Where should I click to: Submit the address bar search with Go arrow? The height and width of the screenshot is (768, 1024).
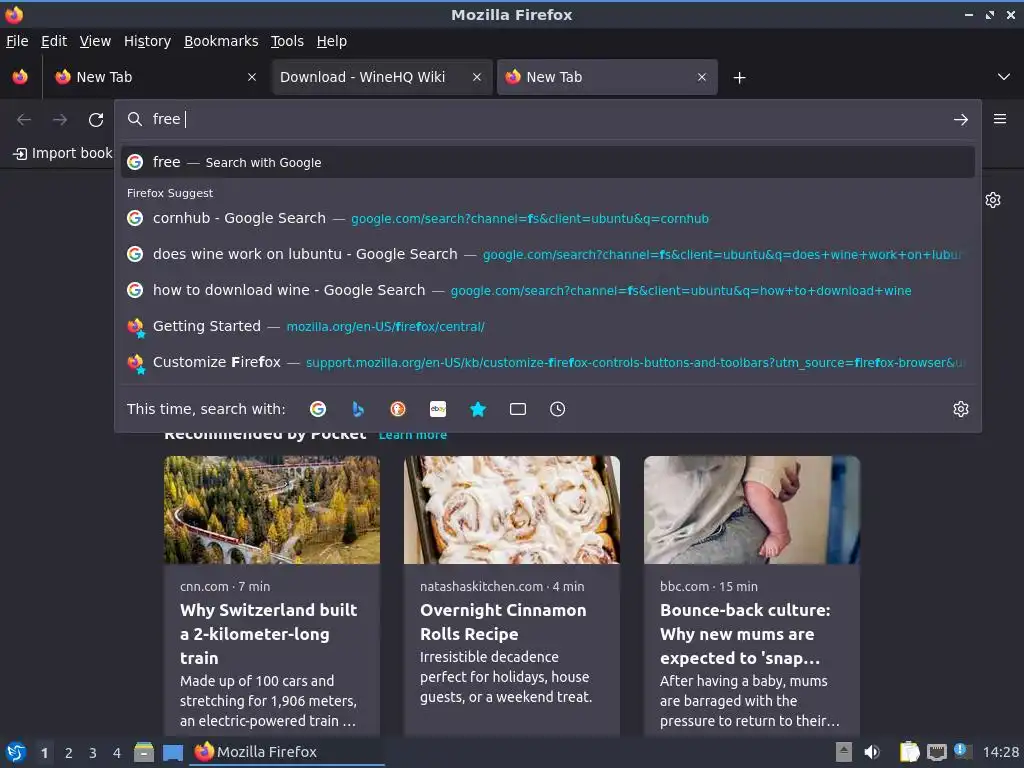point(961,120)
